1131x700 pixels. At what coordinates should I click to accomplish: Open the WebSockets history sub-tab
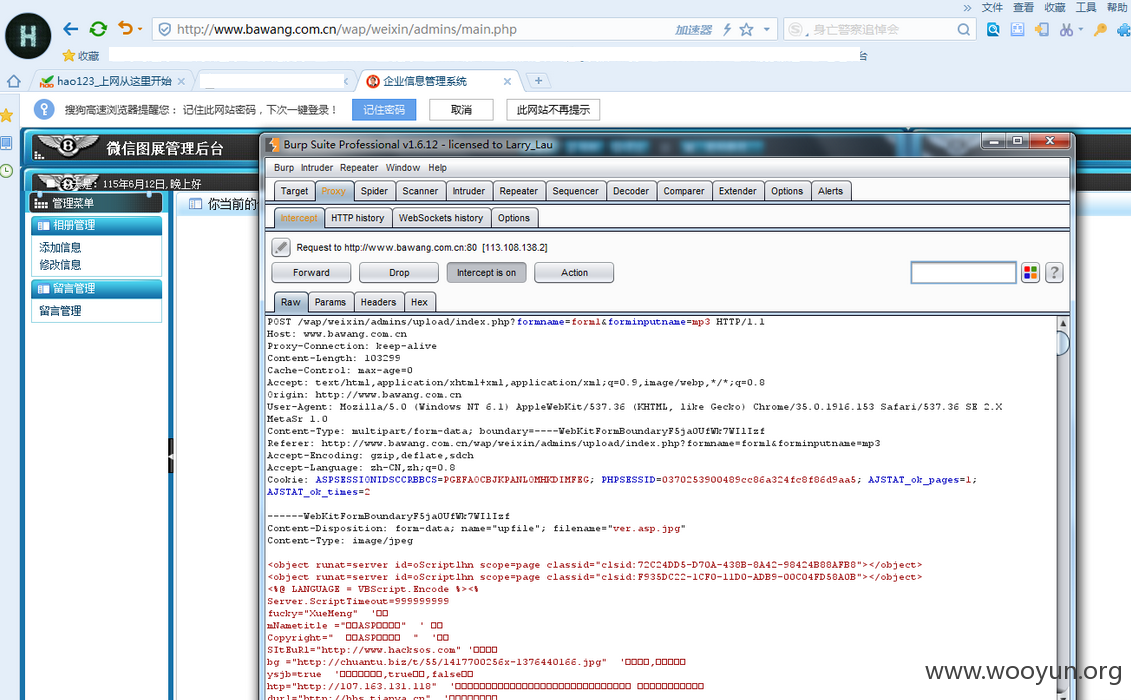pos(441,218)
